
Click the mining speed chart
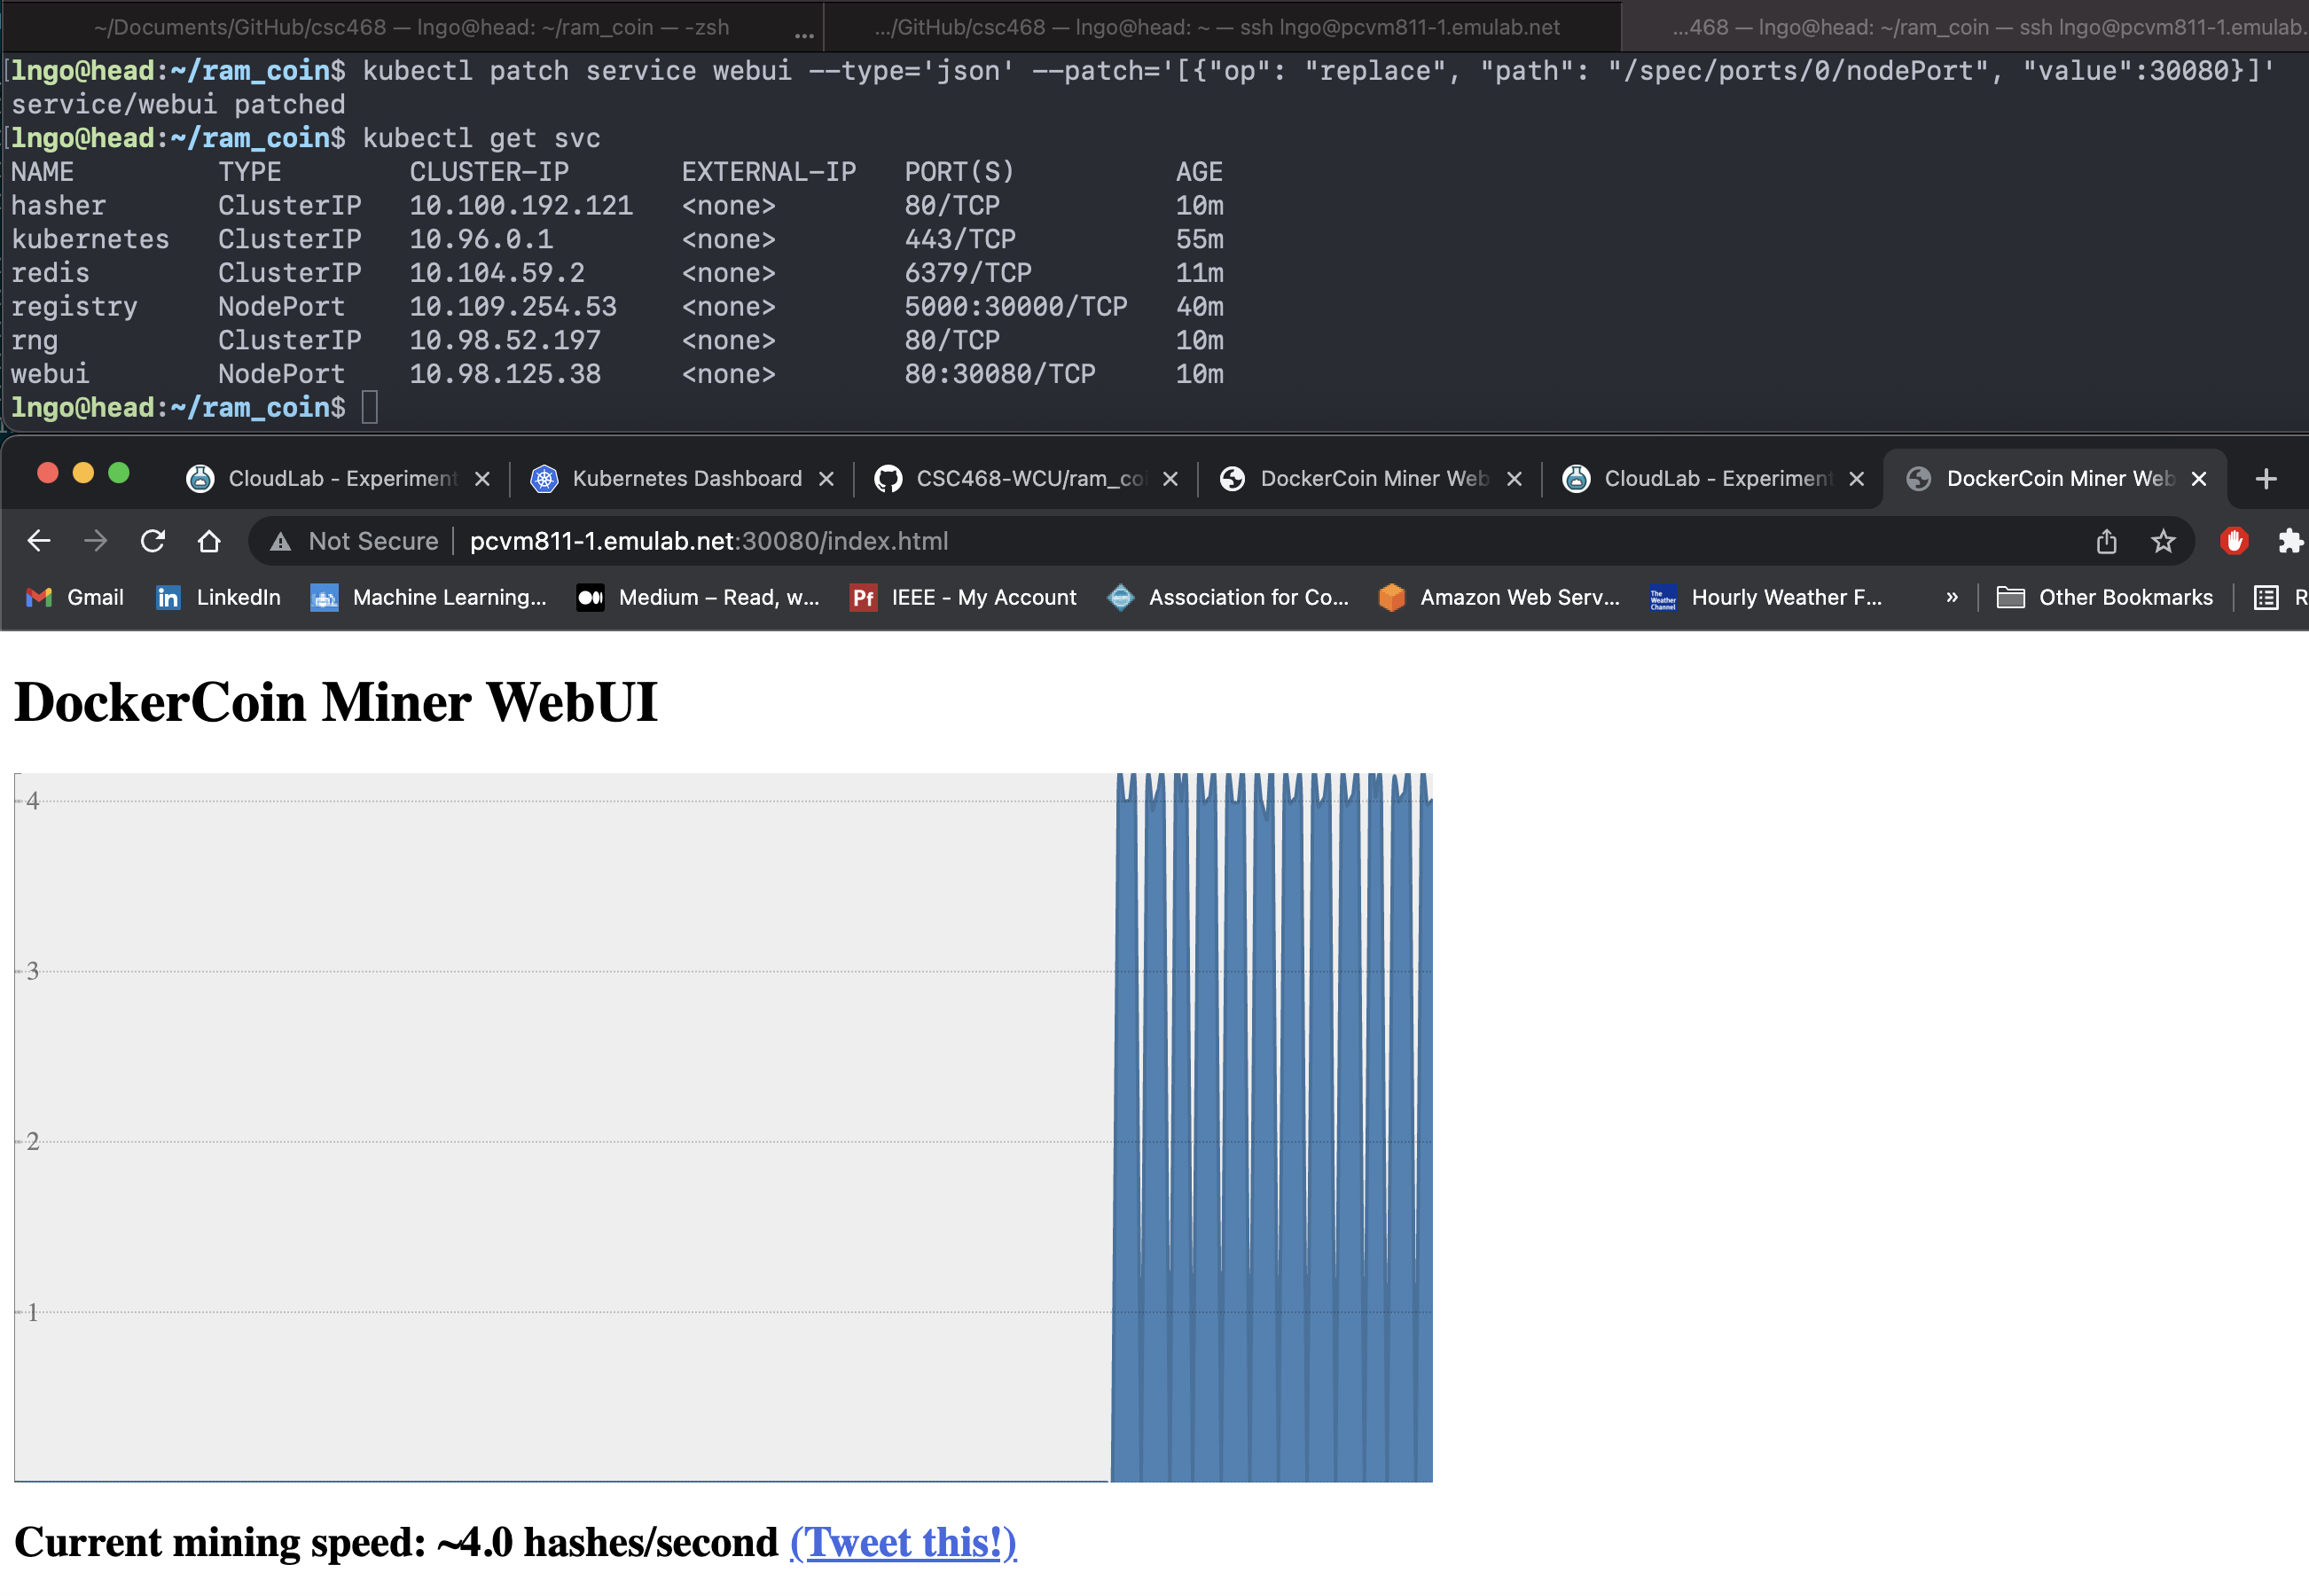723,1127
